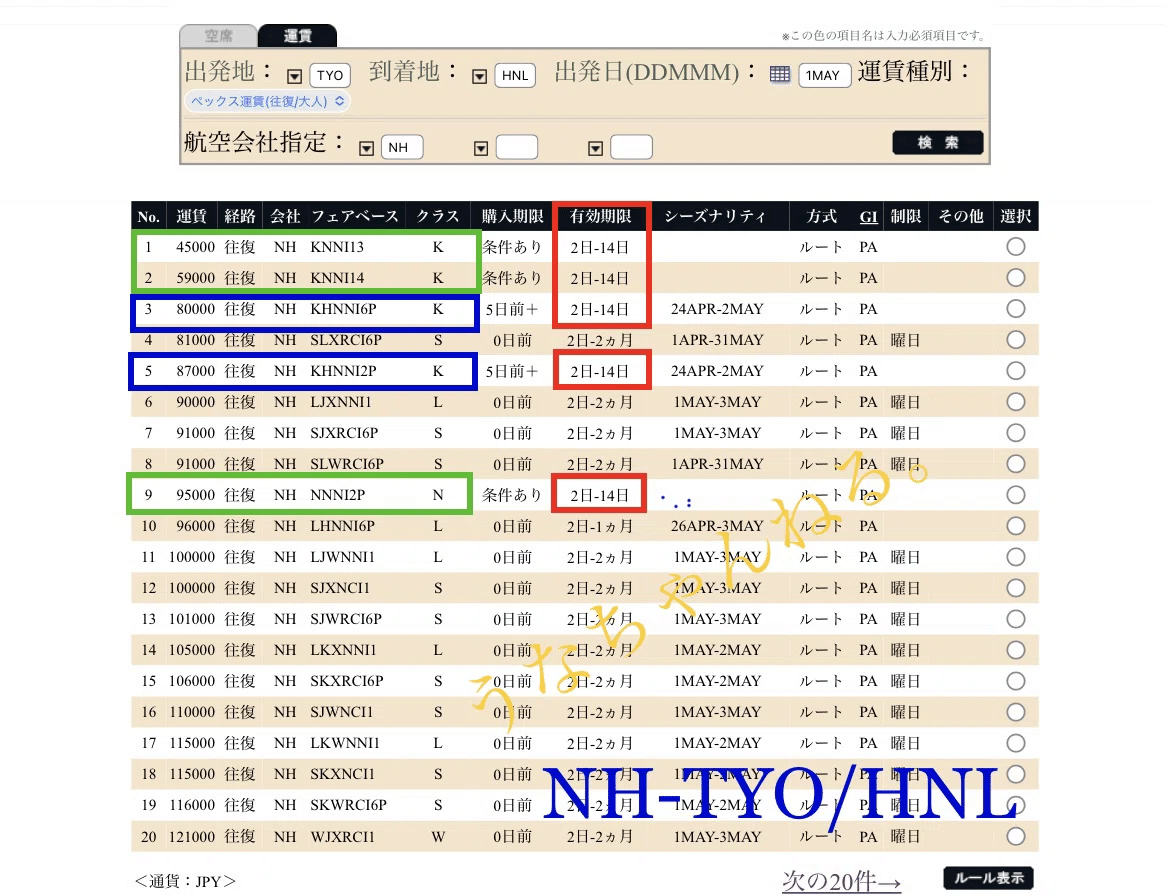This screenshot has height=895, width=1170.
Task: Select radio for fare KNNI13 row 1
Action: pyautogui.click(x=1016, y=247)
